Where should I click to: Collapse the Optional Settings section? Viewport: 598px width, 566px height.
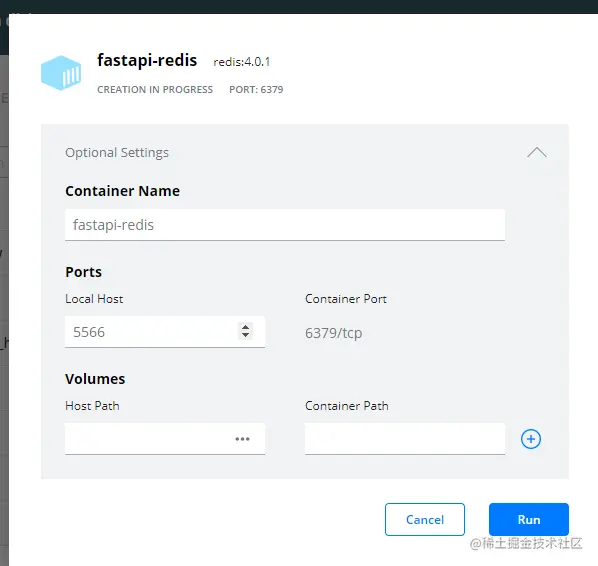(537, 152)
